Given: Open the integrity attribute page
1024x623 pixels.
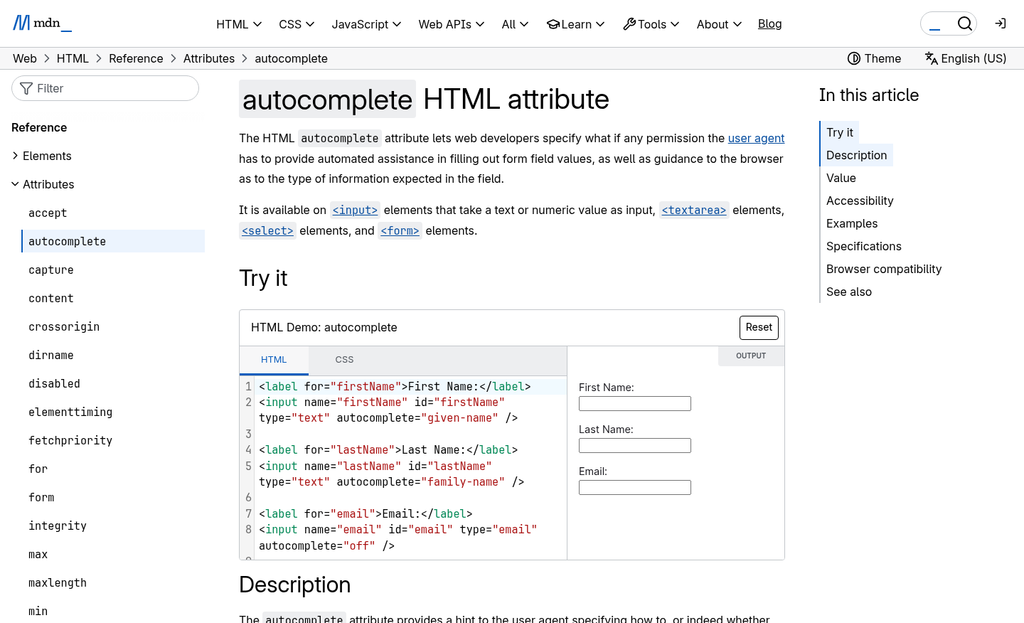Looking at the screenshot, I should (x=57, y=526).
